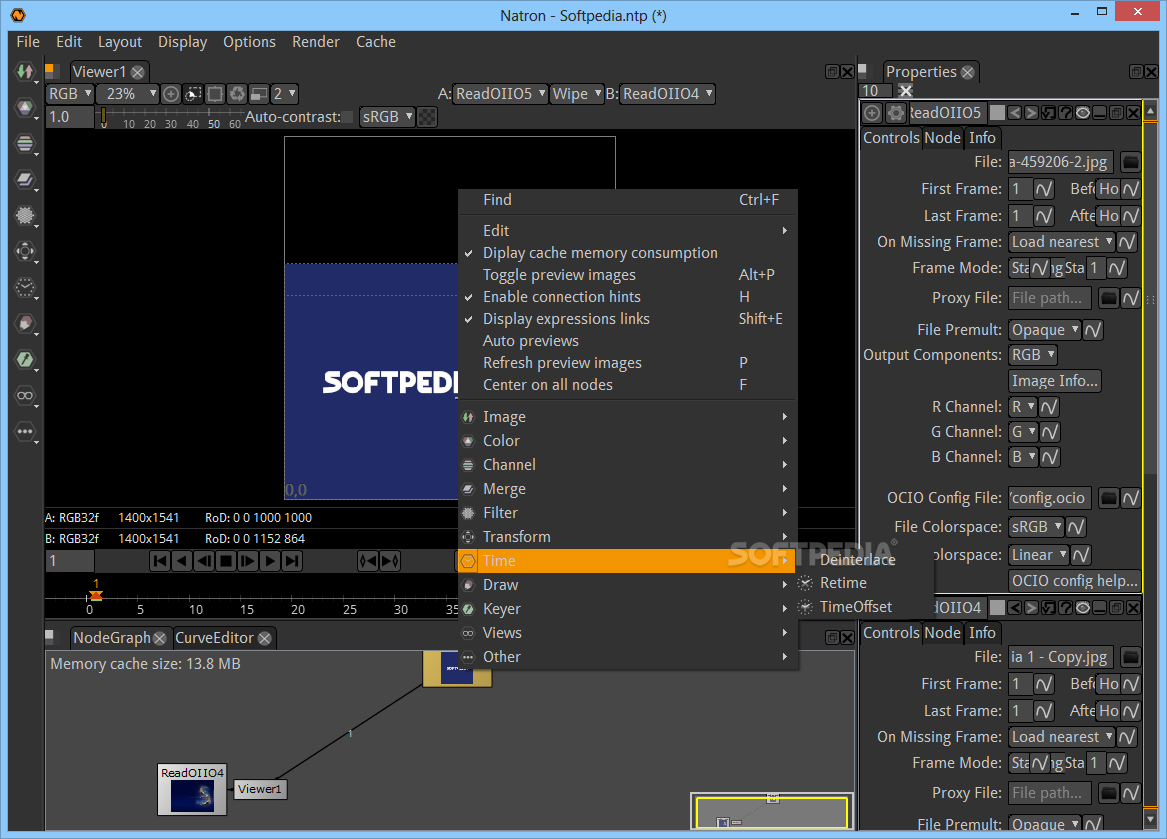Click the region of interest icon
Screen dimensions: 1167x839
click(x=215, y=94)
